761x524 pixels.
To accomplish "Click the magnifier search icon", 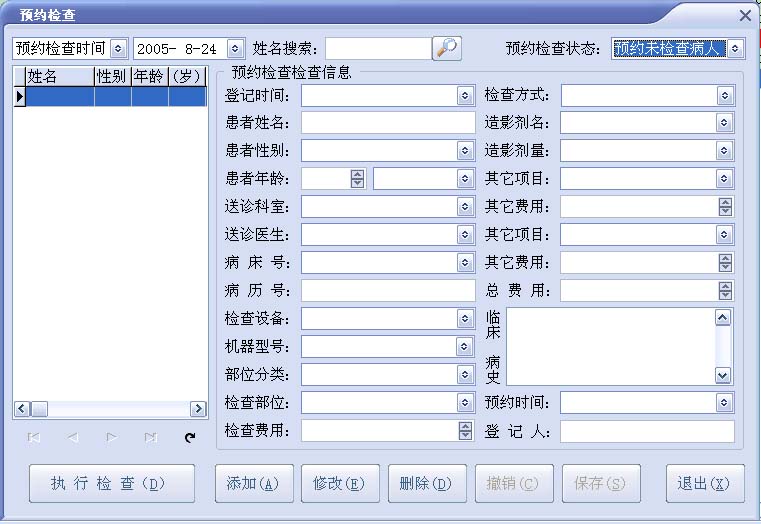I will coord(447,49).
